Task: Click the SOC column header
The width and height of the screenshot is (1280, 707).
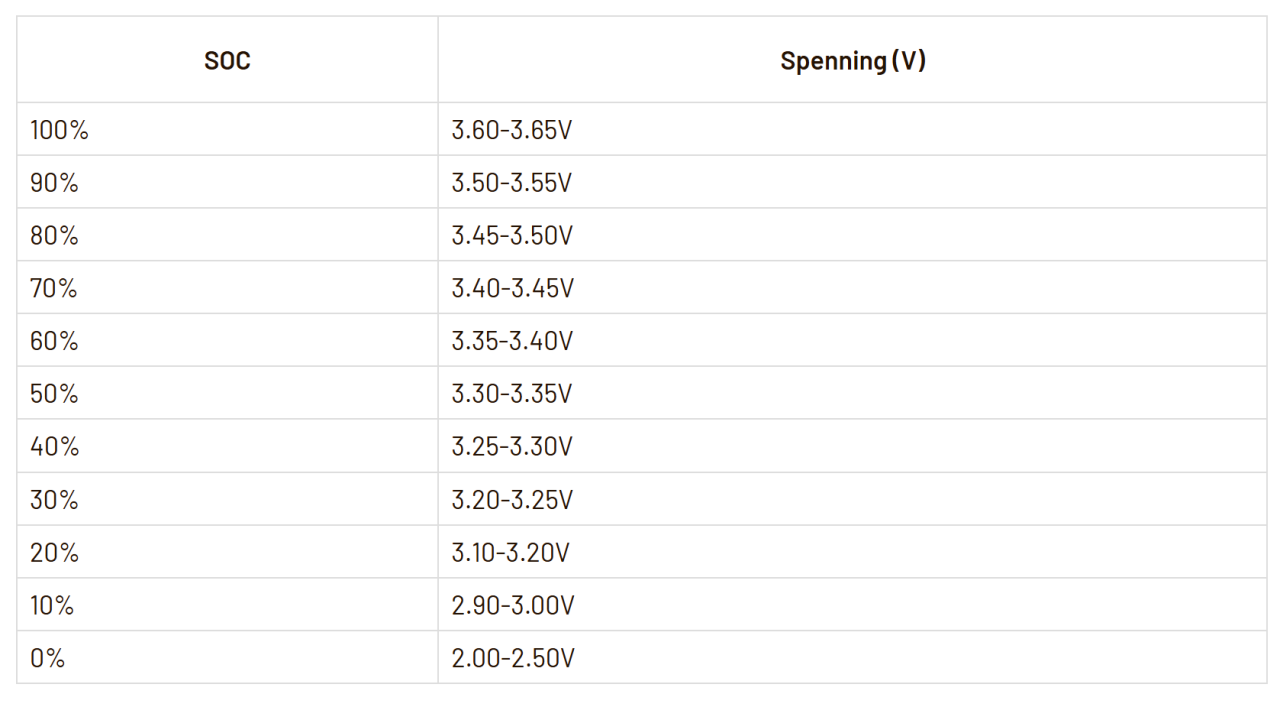Action: point(227,61)
